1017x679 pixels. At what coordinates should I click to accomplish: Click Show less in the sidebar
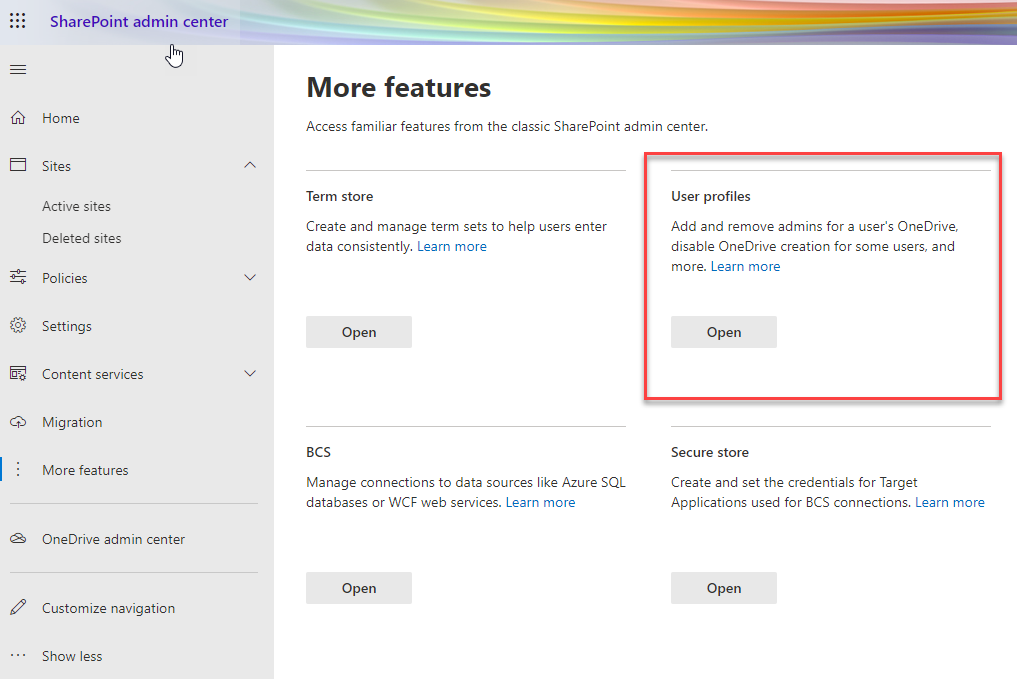(x=72, y=656)
